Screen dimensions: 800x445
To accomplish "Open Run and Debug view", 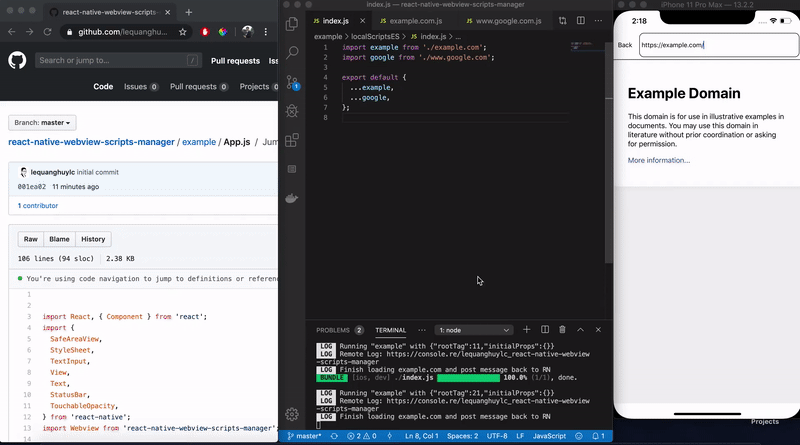I will (x=292, y=111).
